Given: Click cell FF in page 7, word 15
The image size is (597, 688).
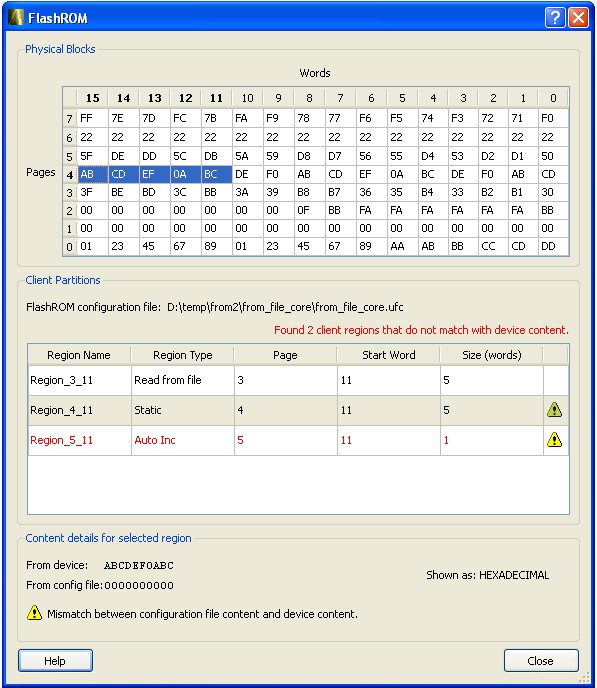Looking at the screenshot, I should [93, 118].
